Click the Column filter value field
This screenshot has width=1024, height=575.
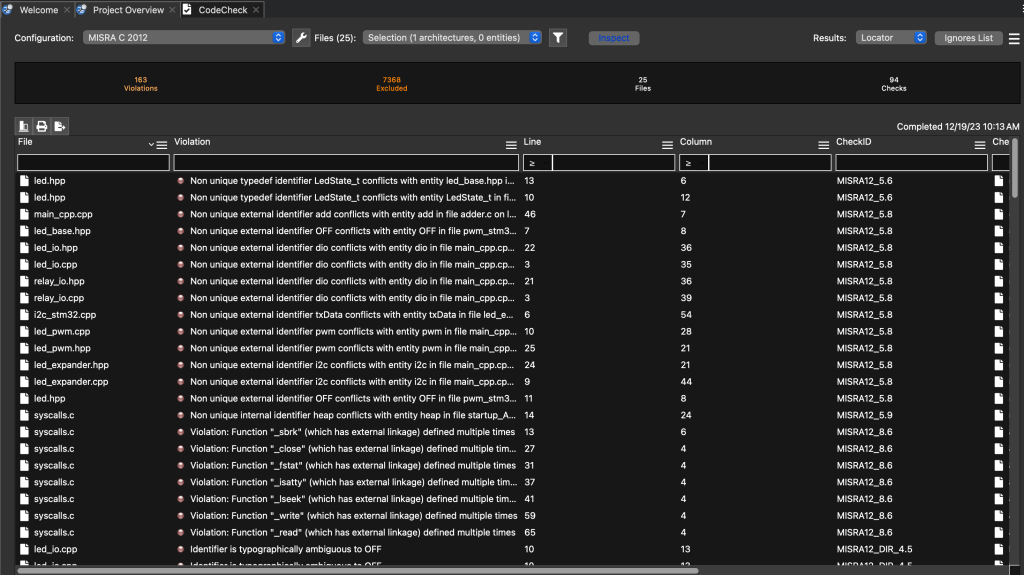point(770,163)
